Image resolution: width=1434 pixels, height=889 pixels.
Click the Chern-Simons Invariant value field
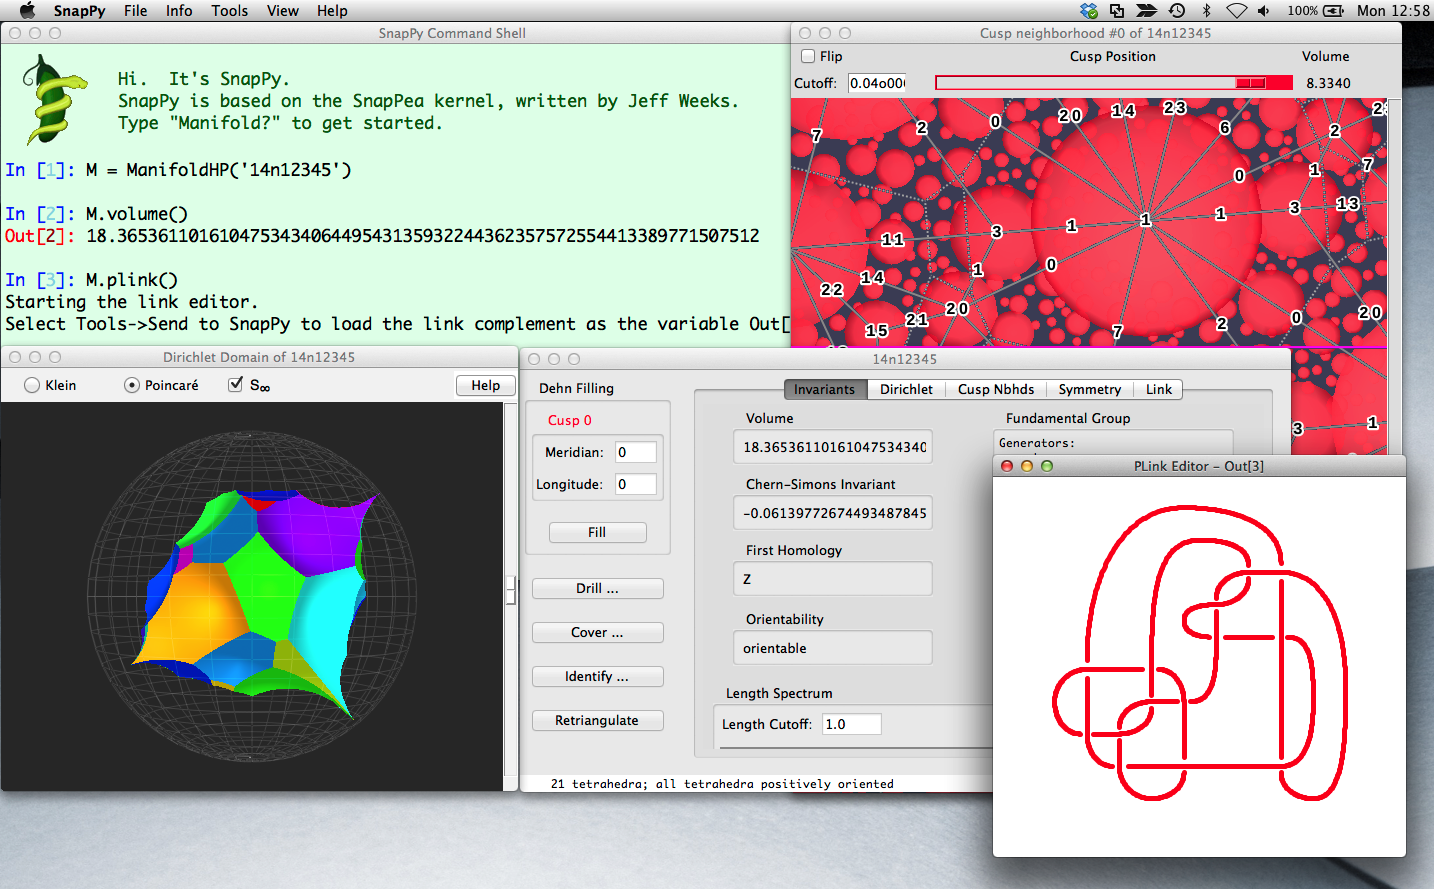(833, 513)
